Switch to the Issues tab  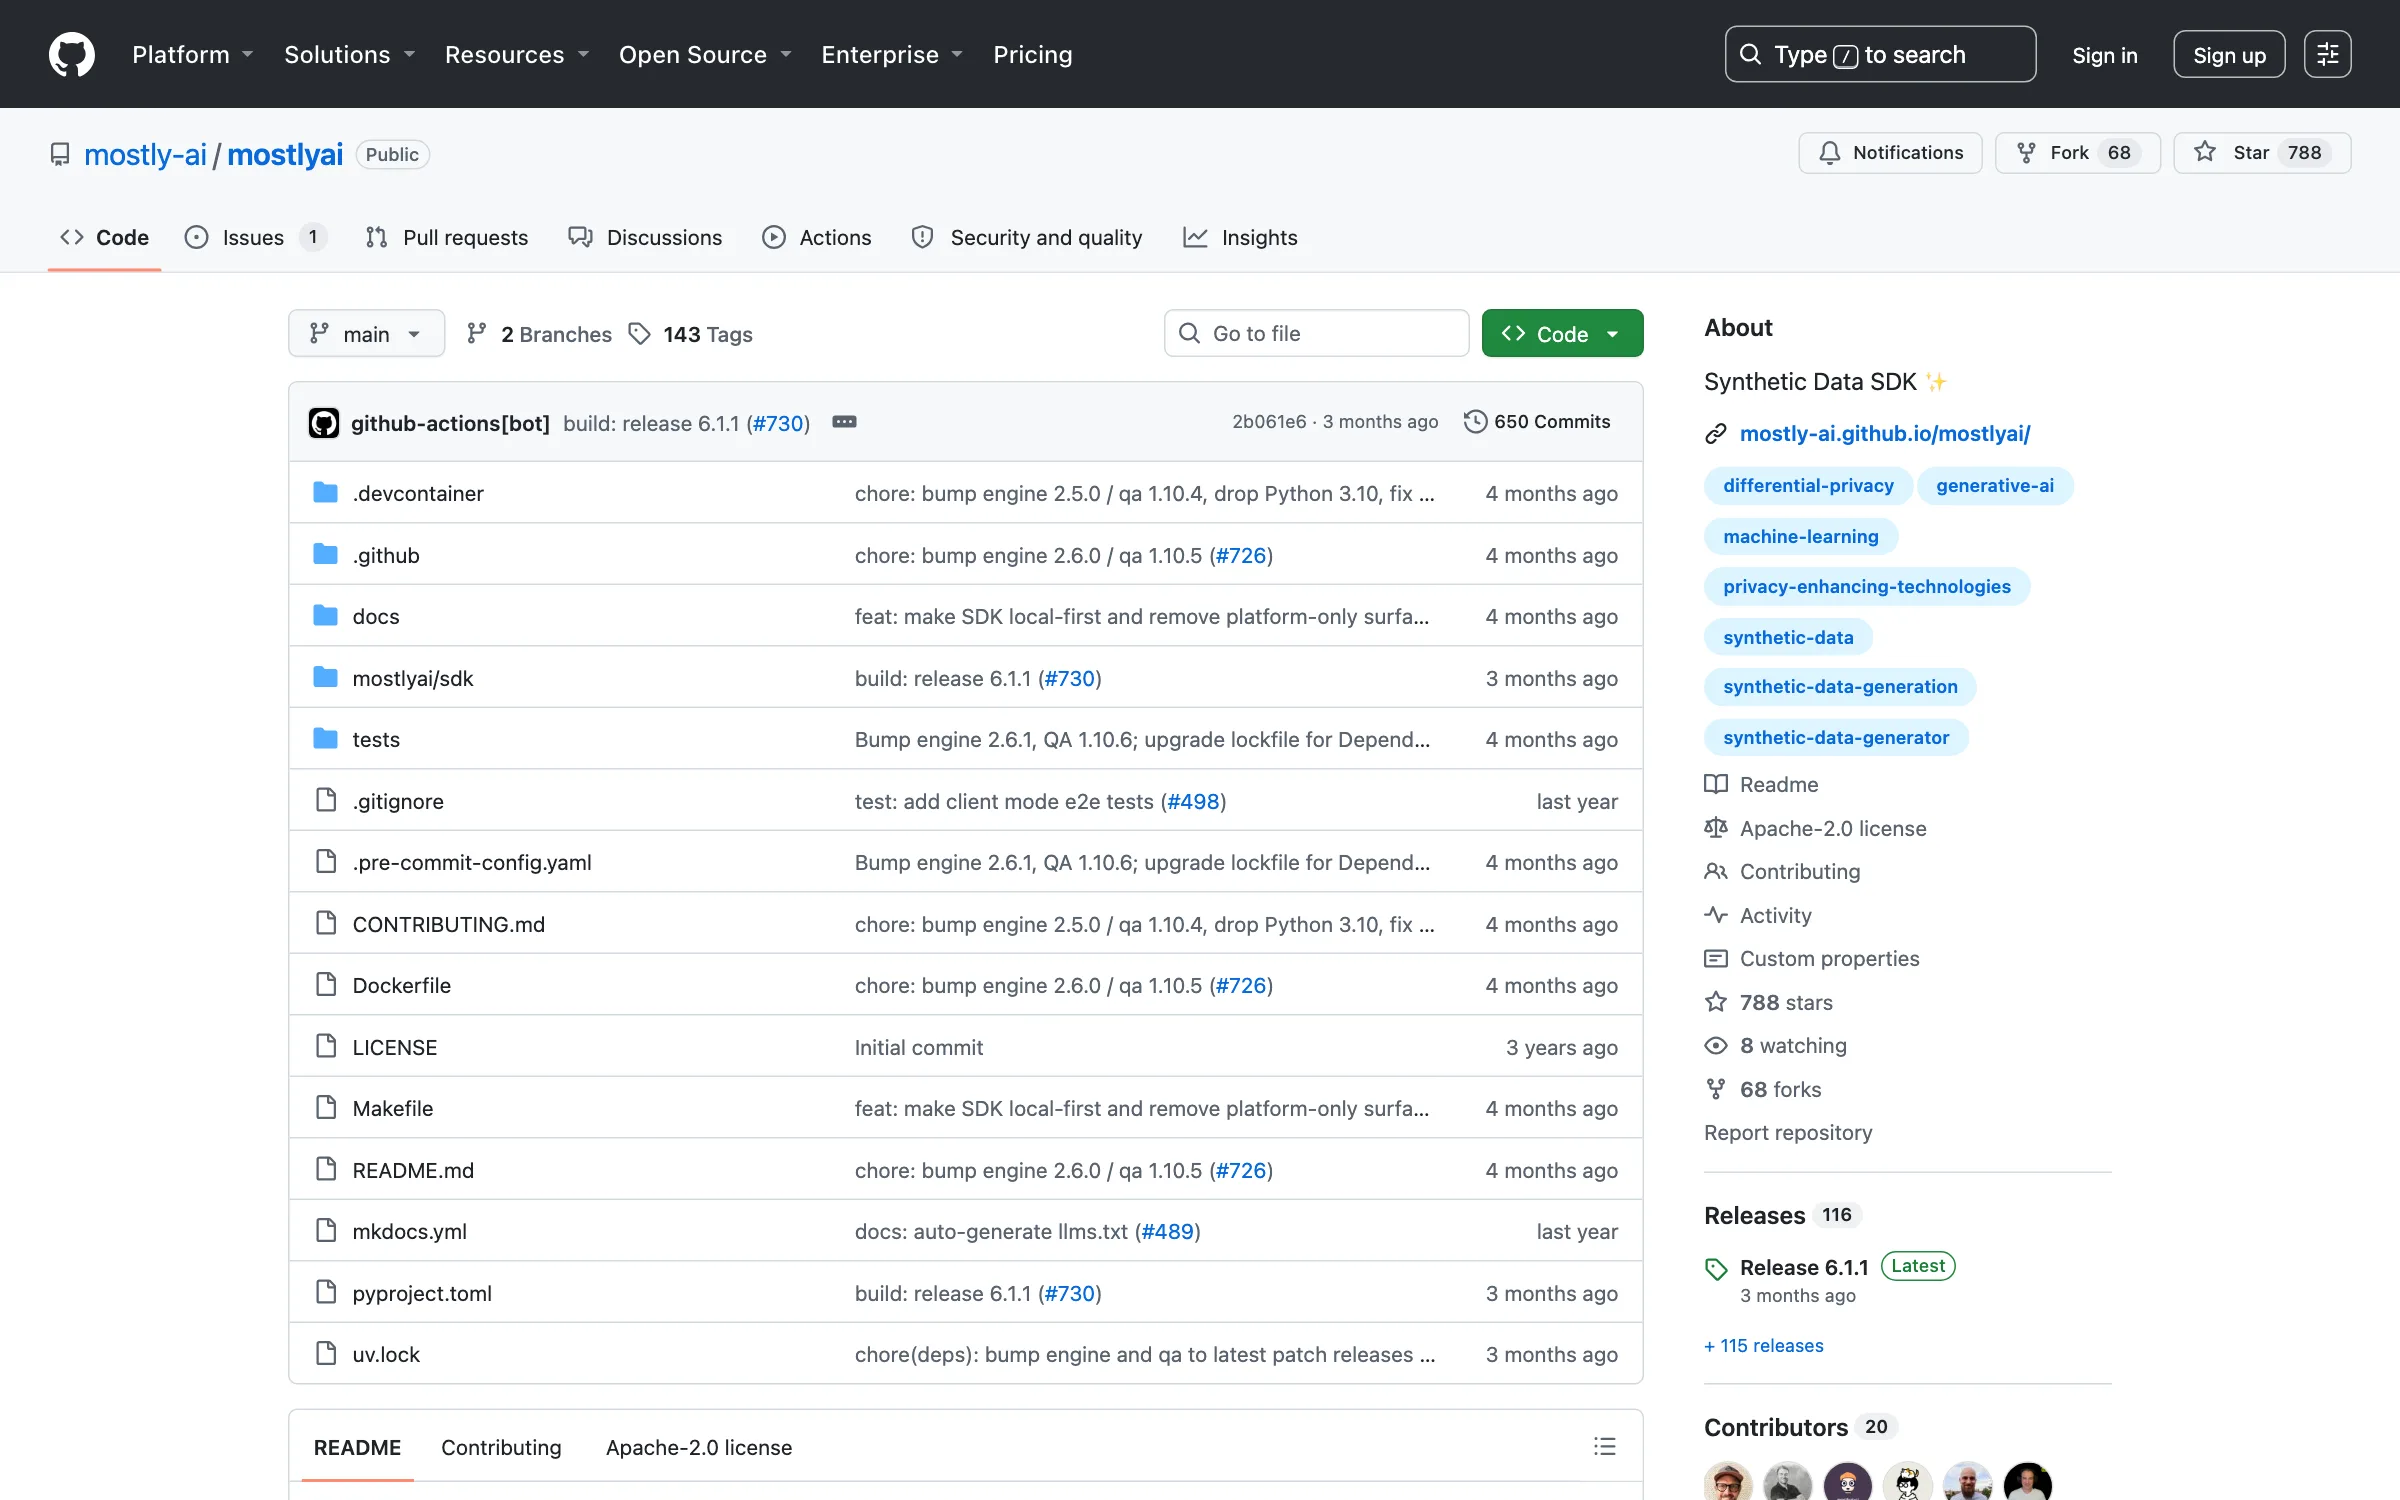click(x=255, y=237)
